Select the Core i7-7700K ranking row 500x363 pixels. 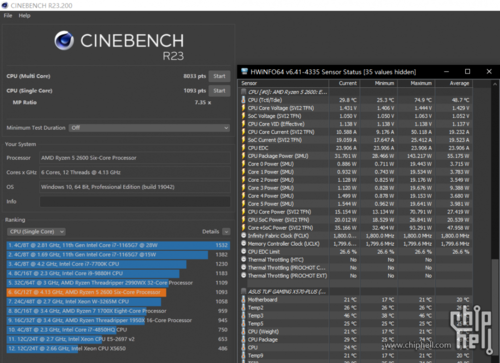point(118,264)
